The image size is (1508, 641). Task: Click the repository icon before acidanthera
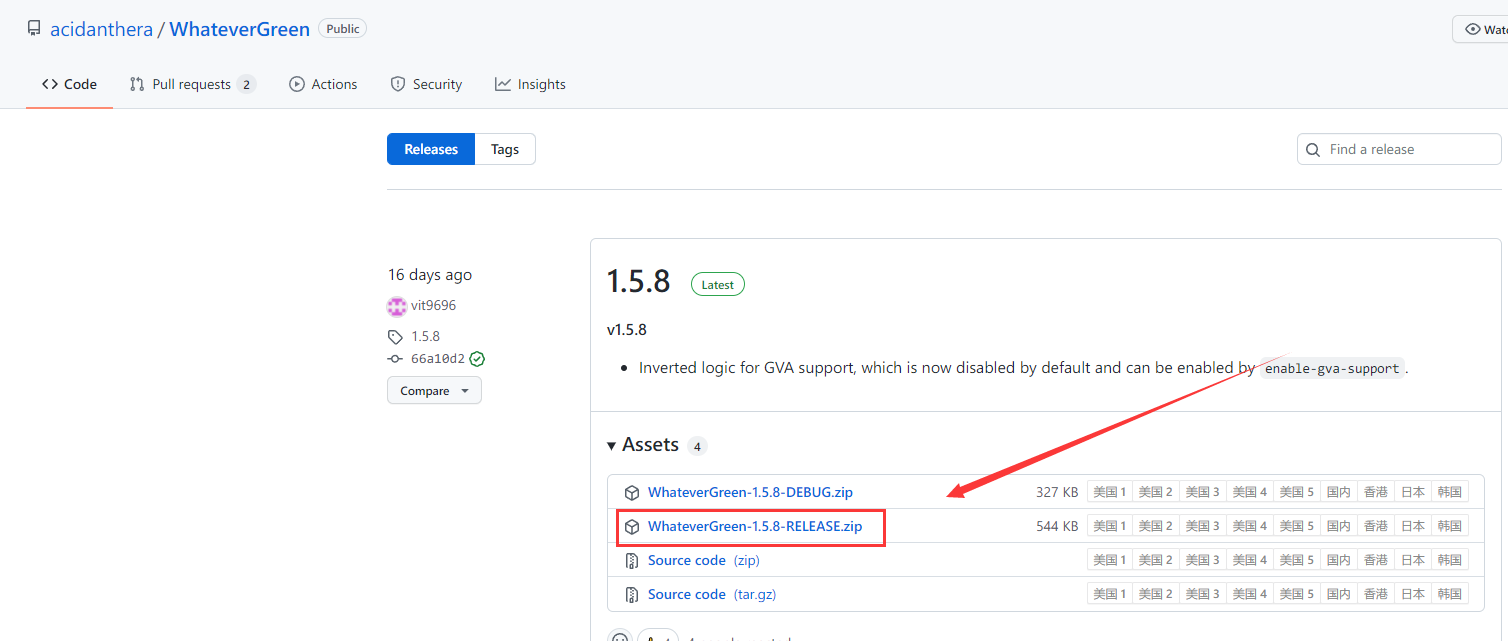coord(34,29)
